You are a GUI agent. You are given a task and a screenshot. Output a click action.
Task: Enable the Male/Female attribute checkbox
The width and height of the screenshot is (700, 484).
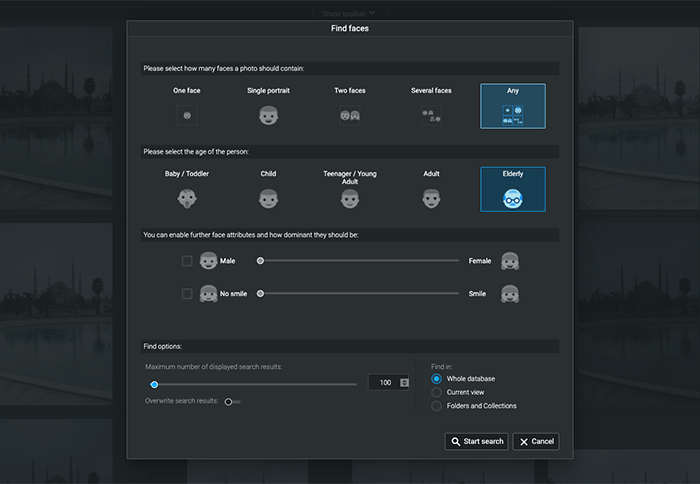coord(187,261)
